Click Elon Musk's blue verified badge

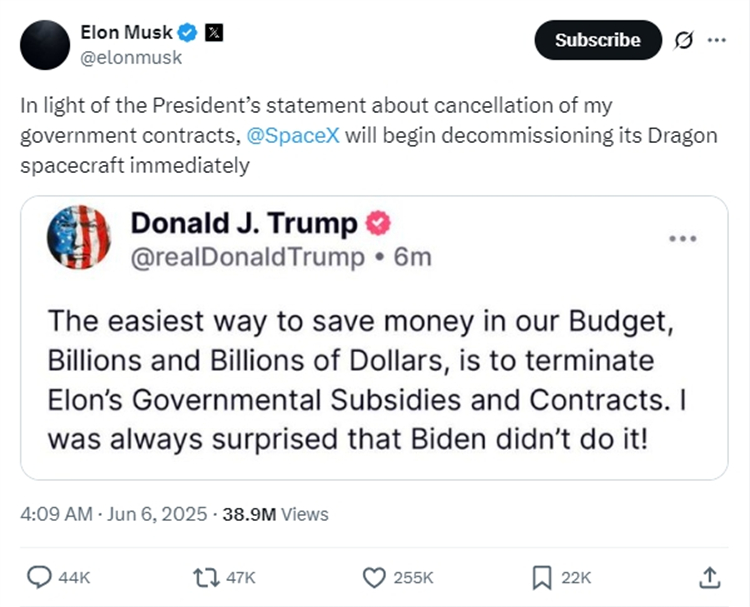[x=187, y=32]
